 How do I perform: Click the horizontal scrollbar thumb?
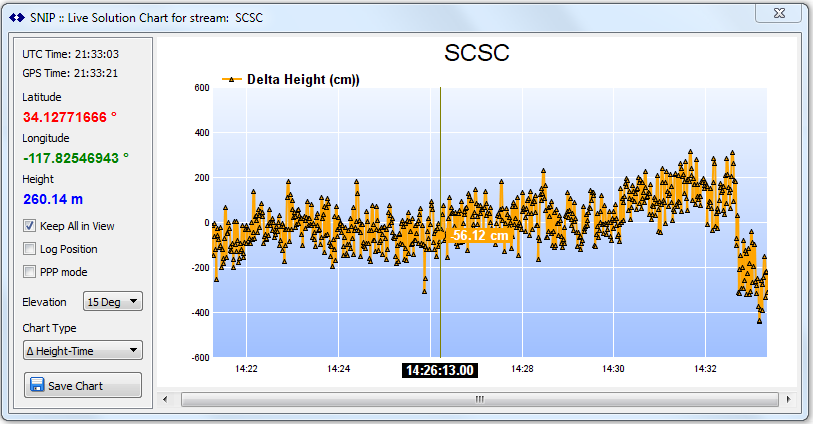click(x=478, y=399)
